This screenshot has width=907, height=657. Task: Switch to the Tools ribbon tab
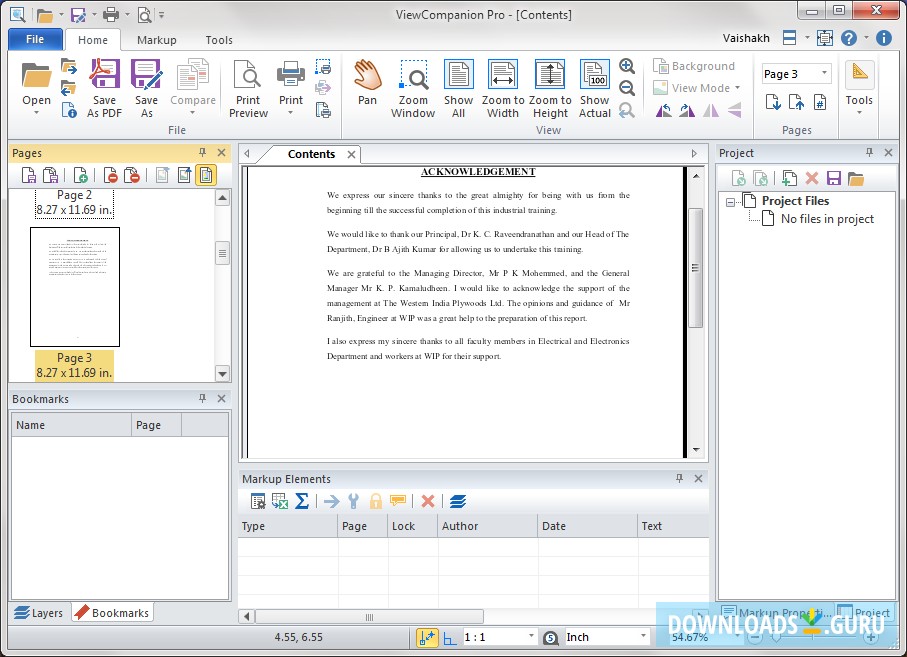[219, 40]
